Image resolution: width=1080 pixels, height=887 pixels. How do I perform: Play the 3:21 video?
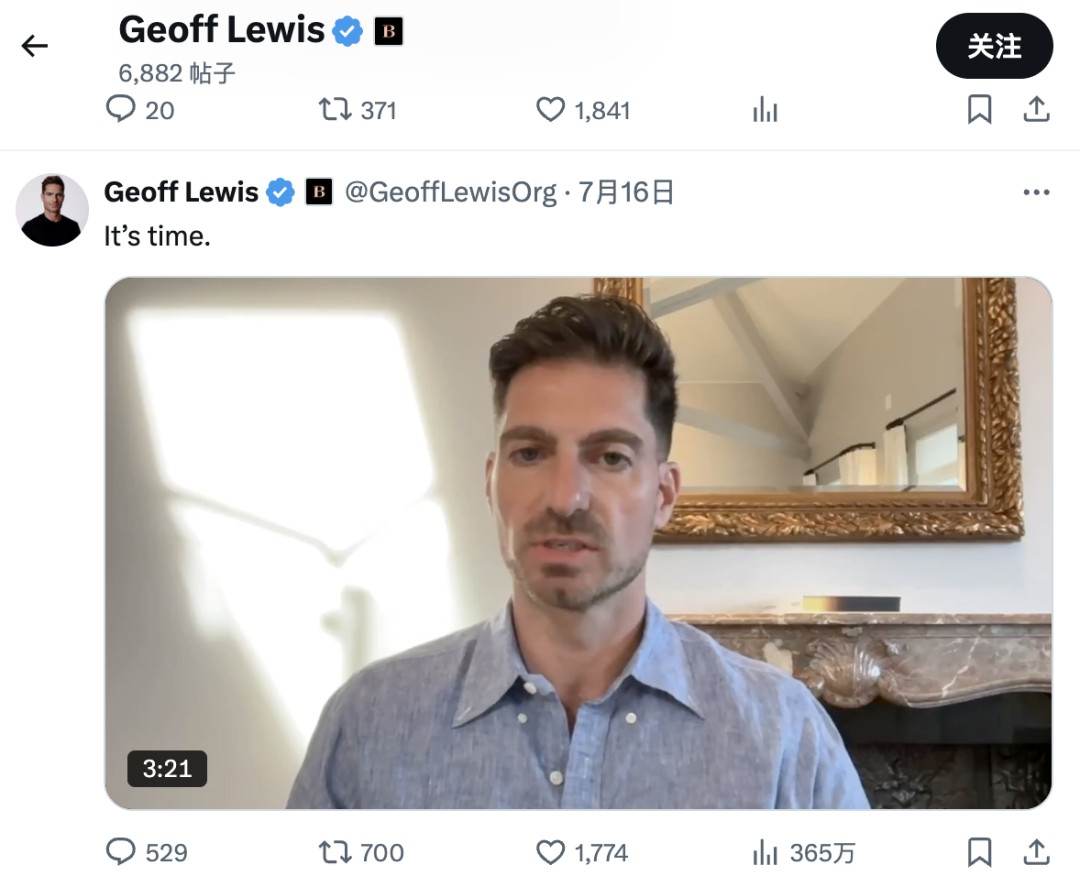(578, 543)
